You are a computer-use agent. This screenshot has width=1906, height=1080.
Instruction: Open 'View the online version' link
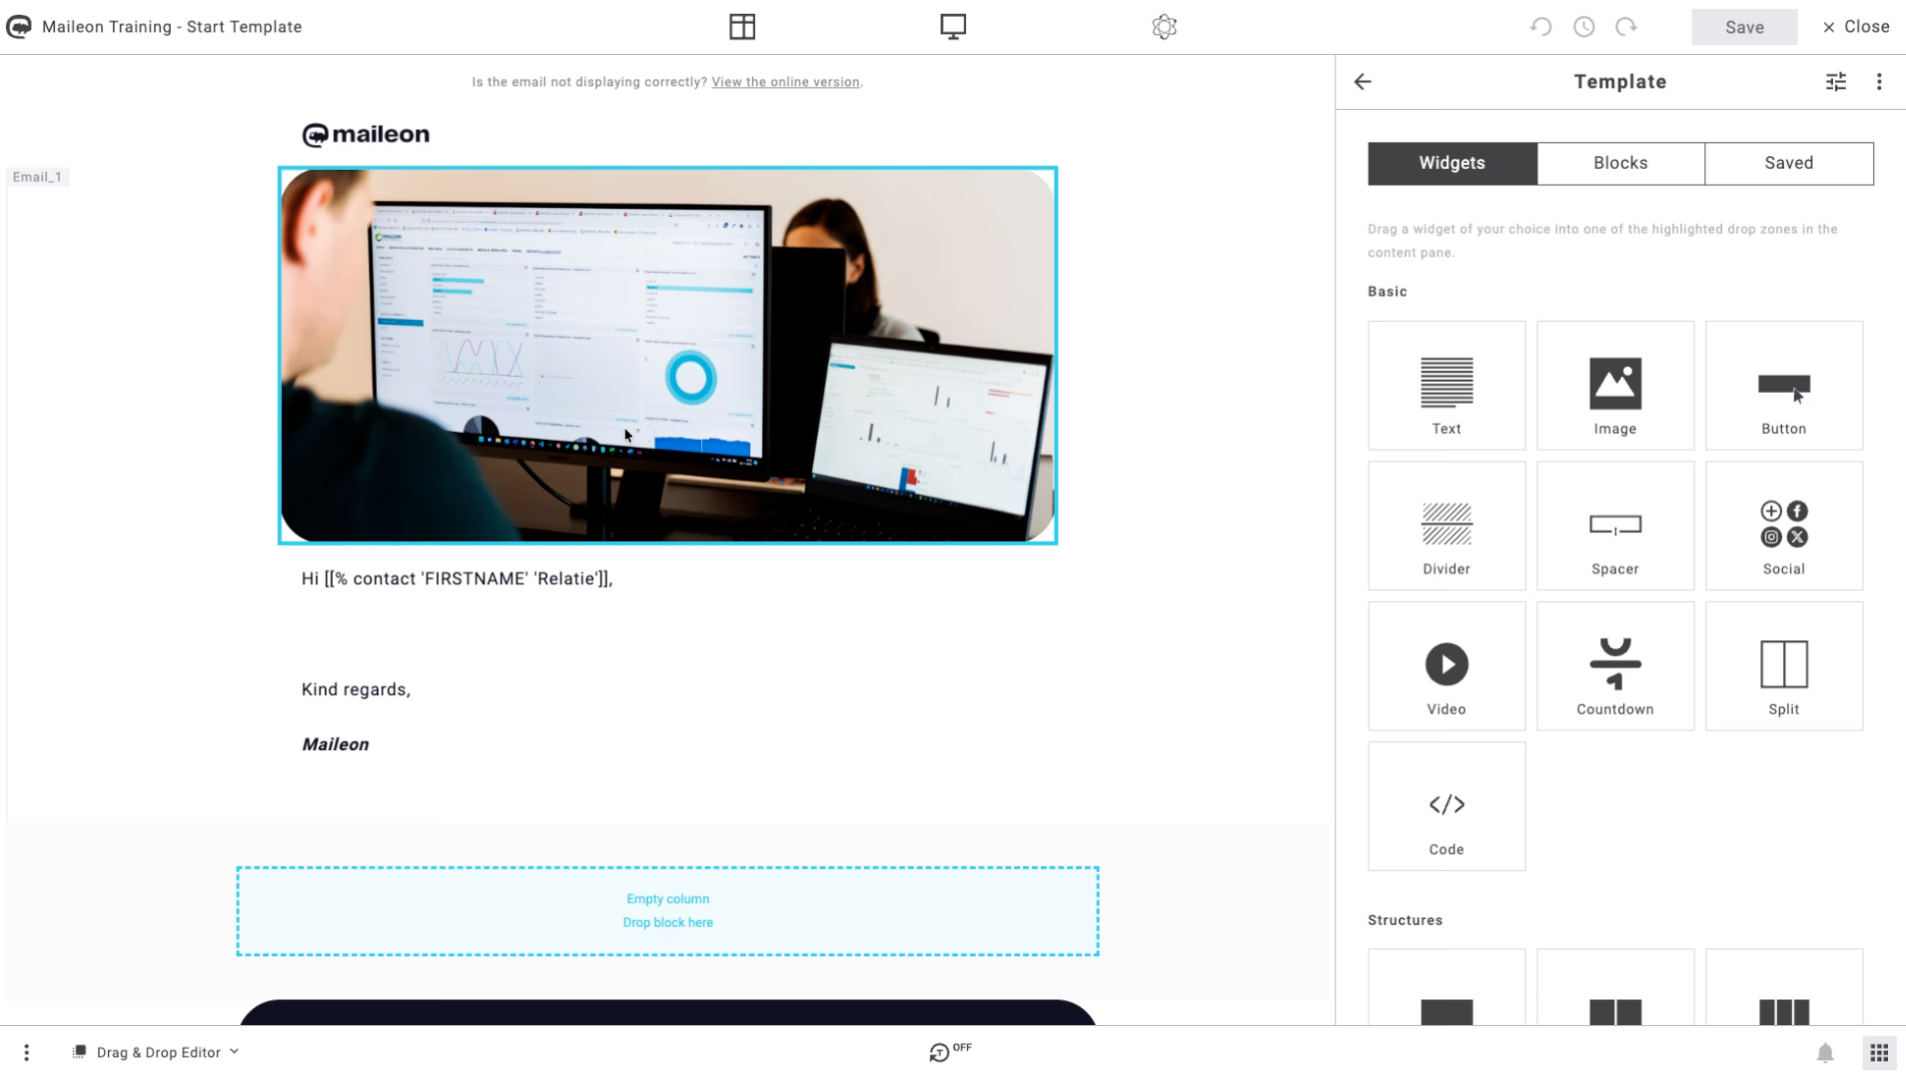pyautogui.click(x=785, y=82)
